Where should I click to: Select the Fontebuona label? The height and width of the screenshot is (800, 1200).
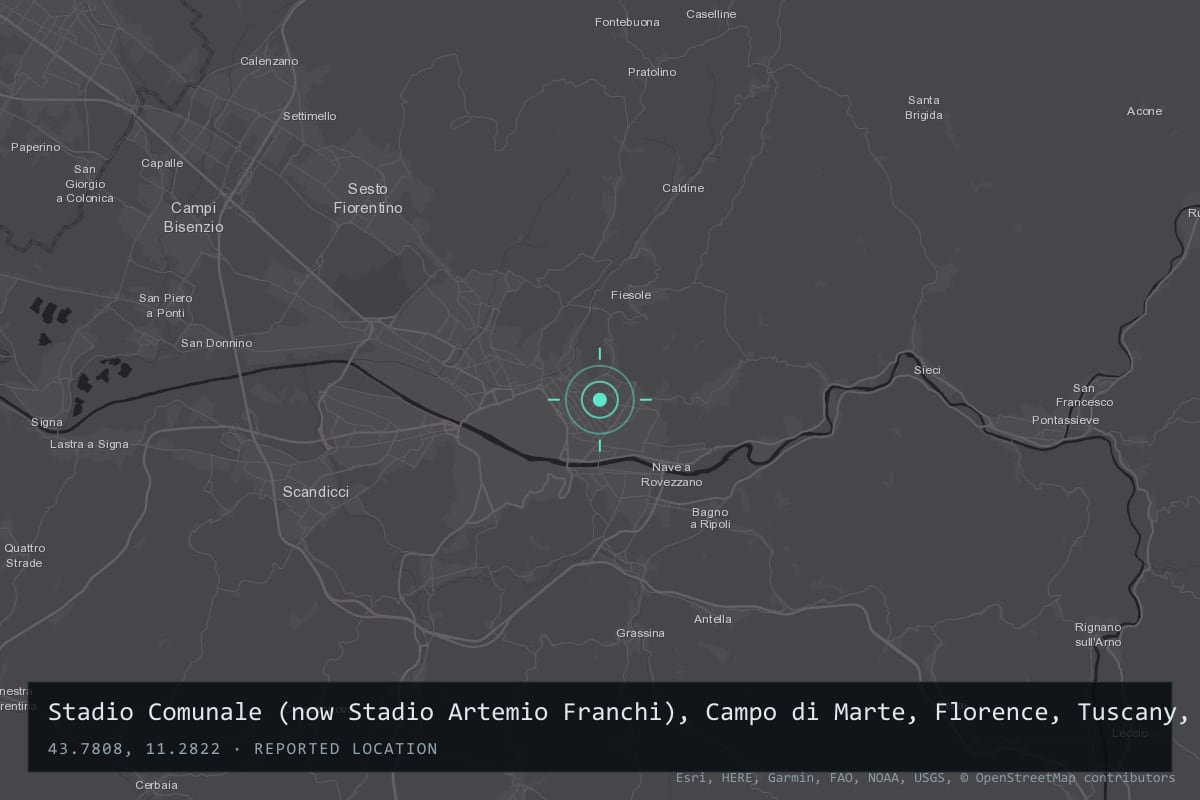tap(627, 22)
